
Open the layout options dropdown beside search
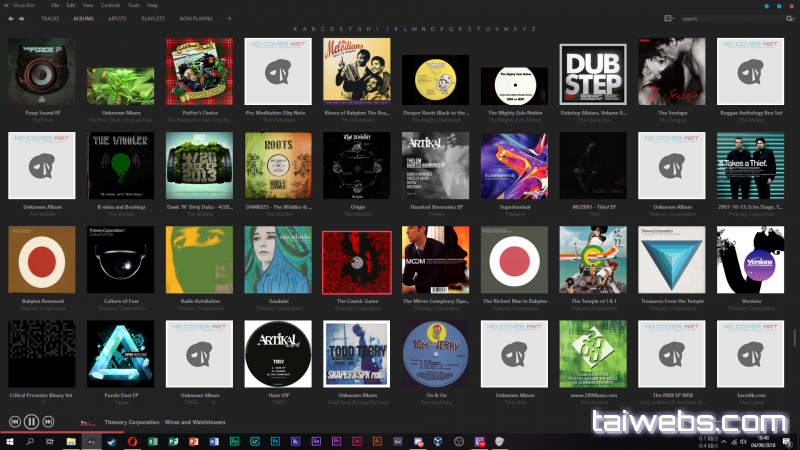pos(668,18)
